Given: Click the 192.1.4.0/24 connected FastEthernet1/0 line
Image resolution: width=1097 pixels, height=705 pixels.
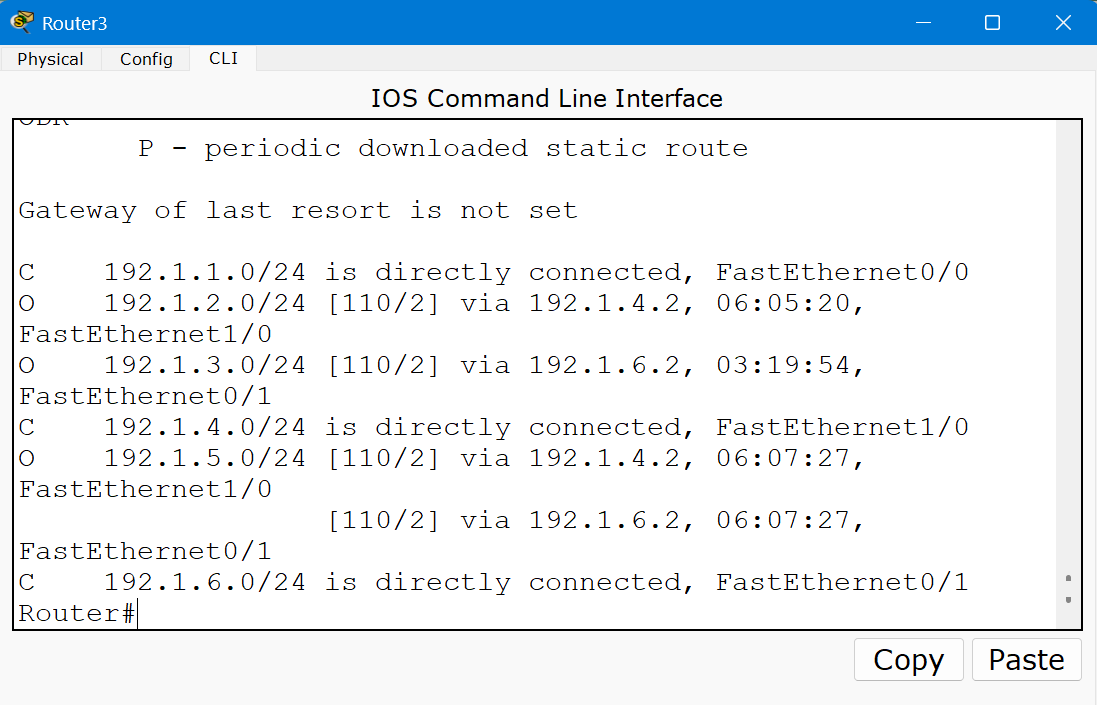Looking at the screenshot, I should [x=493, y=427].
